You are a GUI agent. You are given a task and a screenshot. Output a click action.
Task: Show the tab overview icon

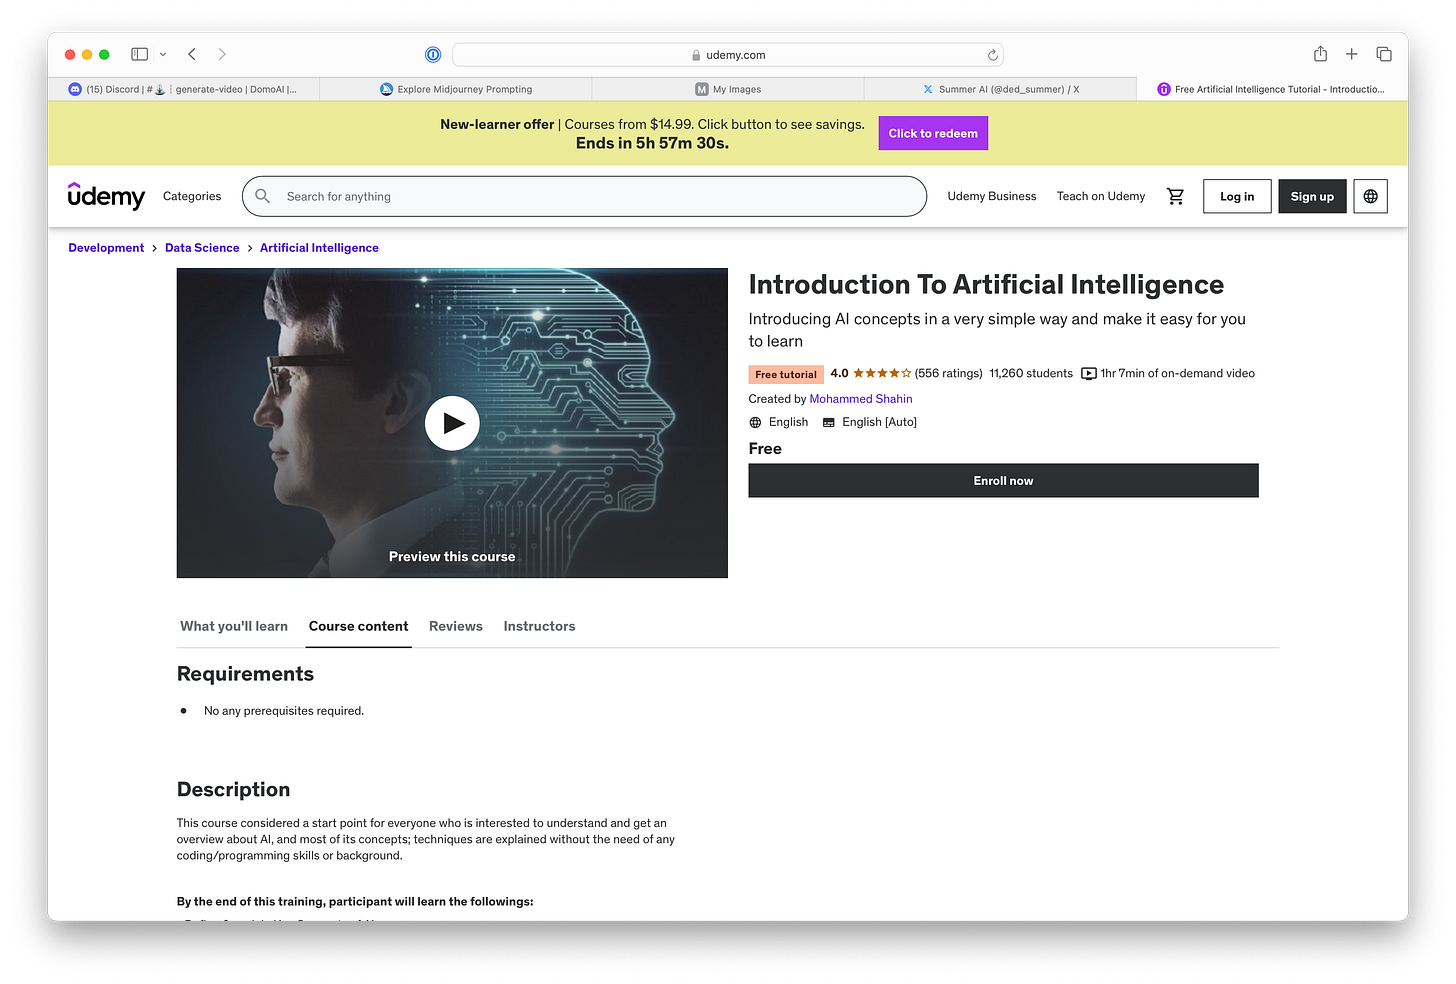coord(1384,54)
